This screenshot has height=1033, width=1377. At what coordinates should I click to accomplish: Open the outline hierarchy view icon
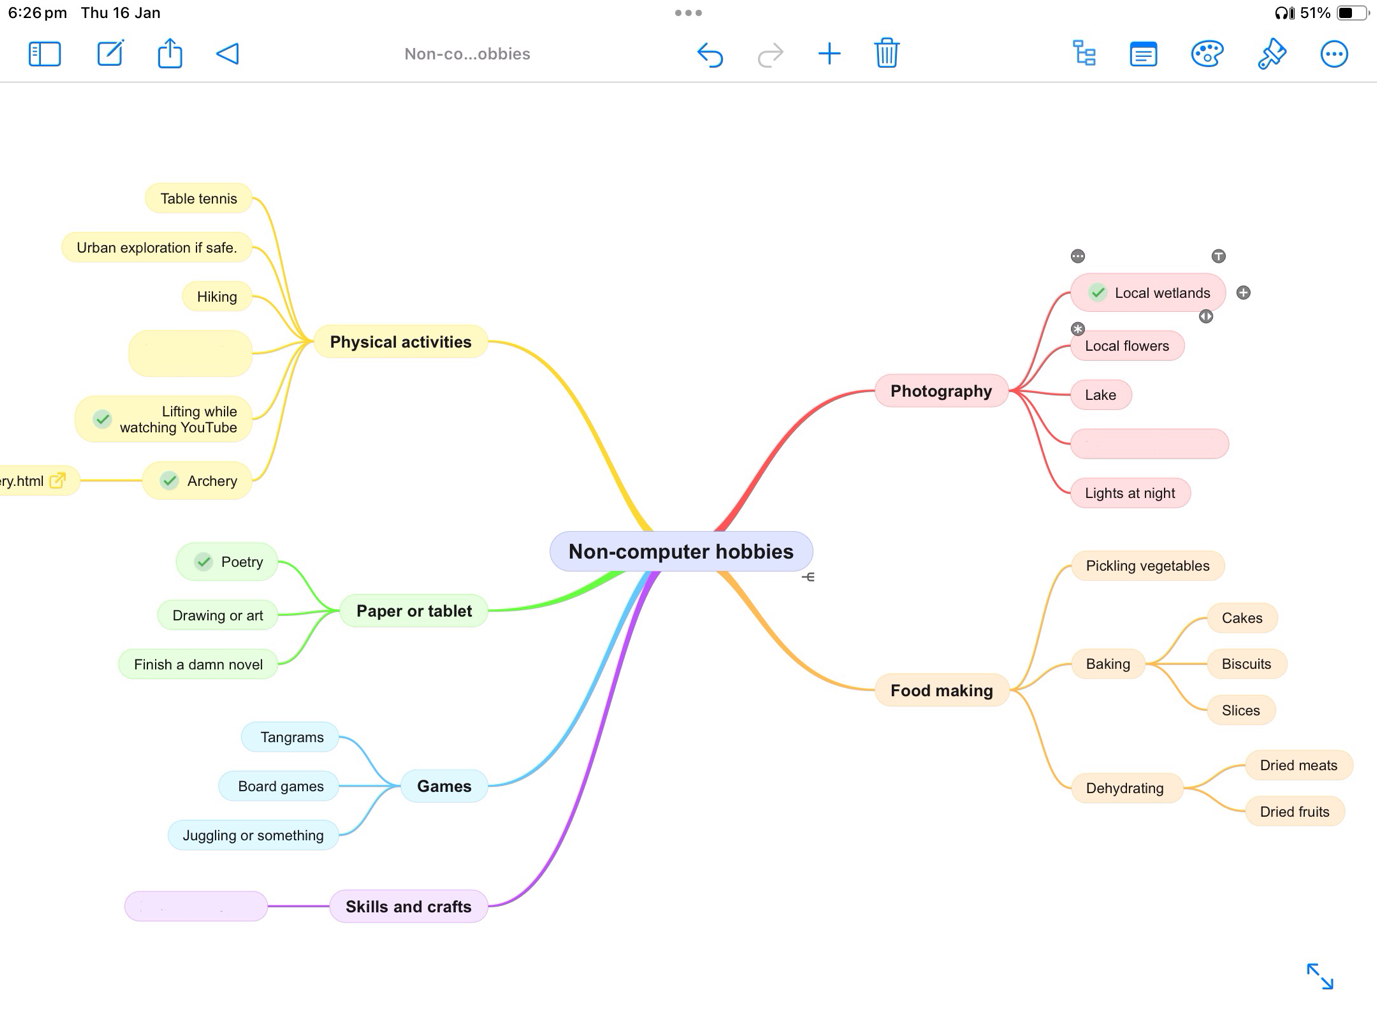[x=1084, y=54]
